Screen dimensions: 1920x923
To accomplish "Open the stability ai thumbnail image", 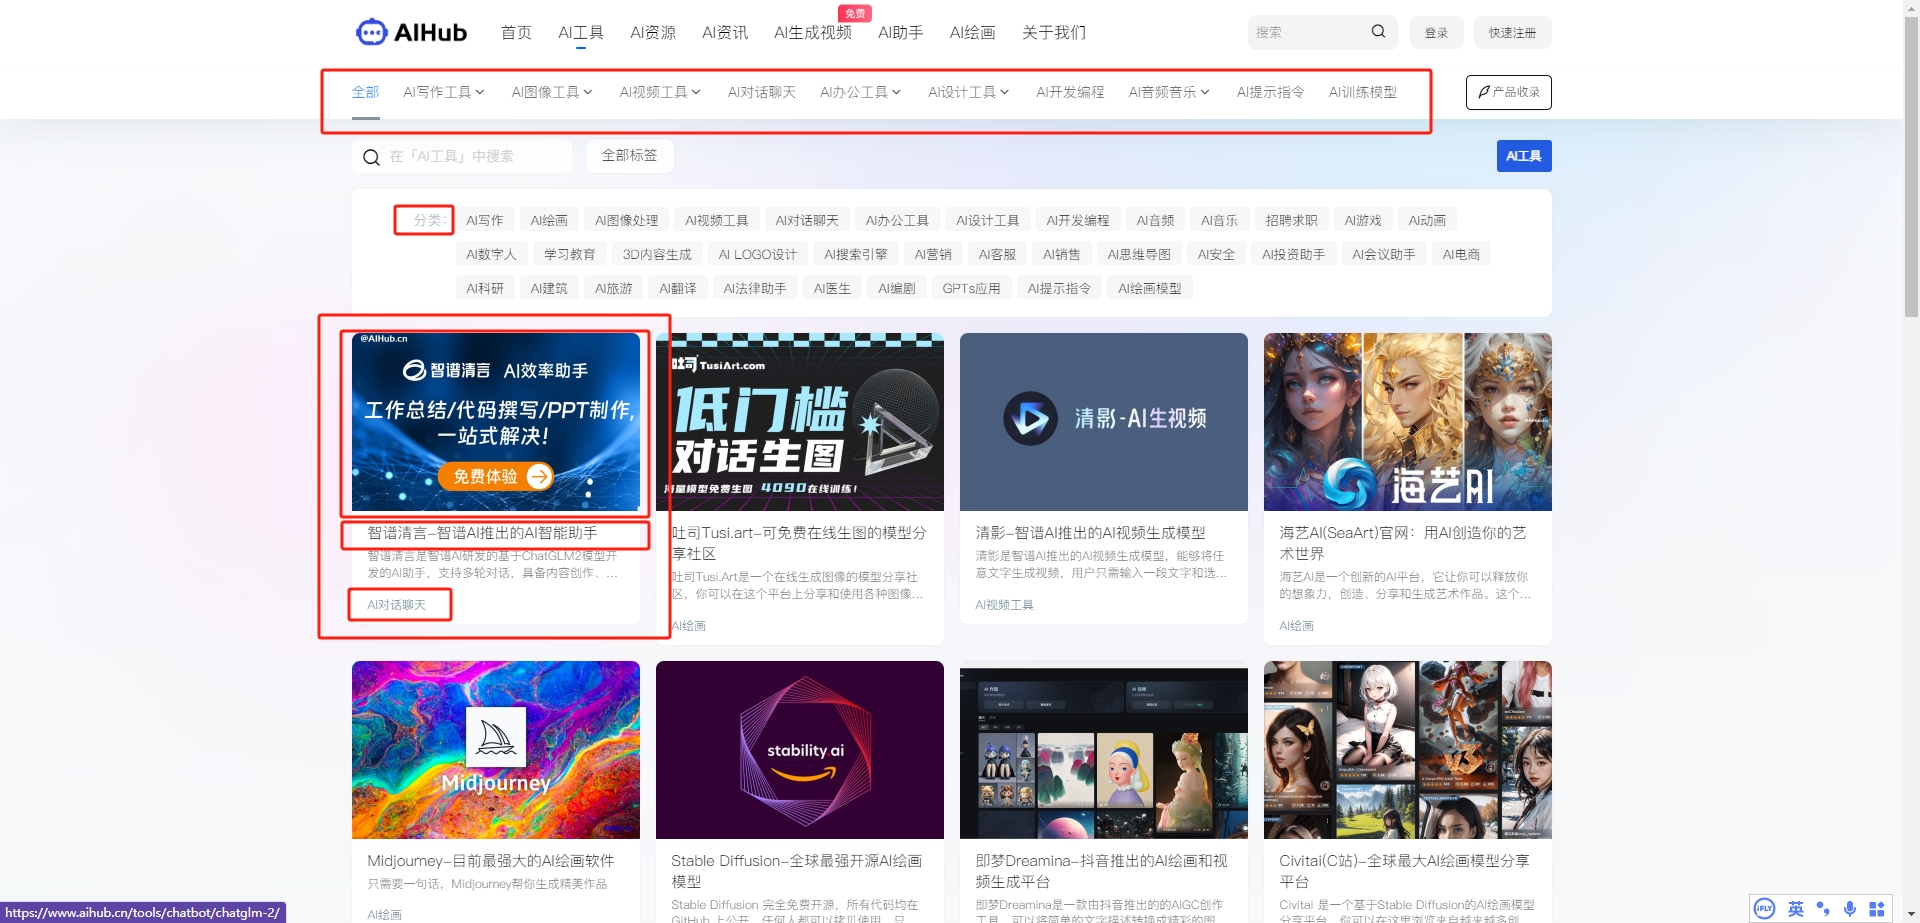I will point(800,750).
